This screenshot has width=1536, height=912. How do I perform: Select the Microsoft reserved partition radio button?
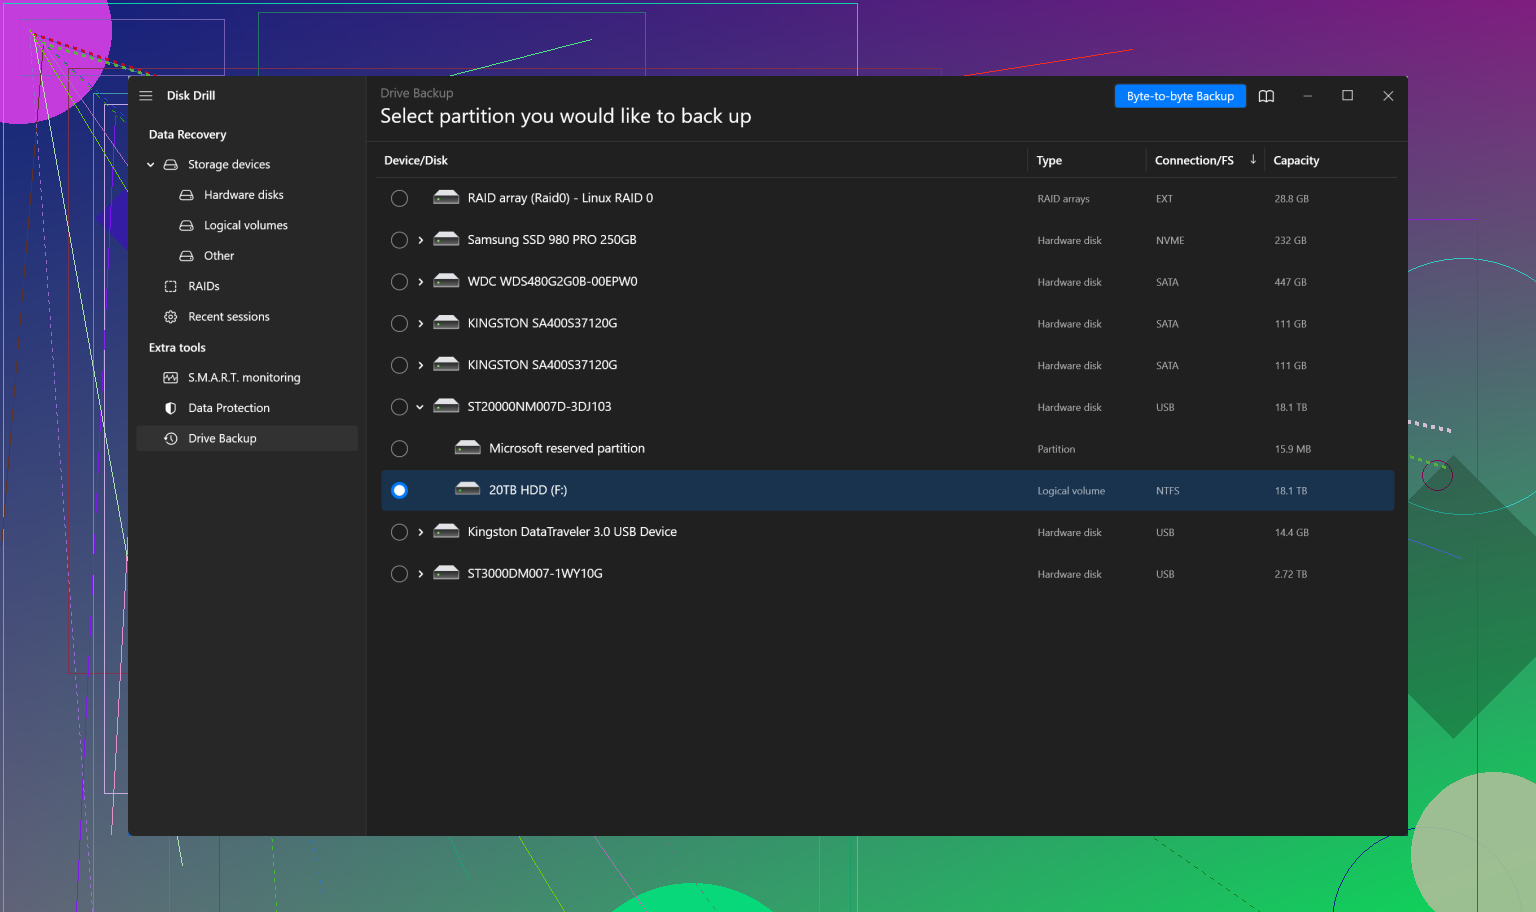400,449
